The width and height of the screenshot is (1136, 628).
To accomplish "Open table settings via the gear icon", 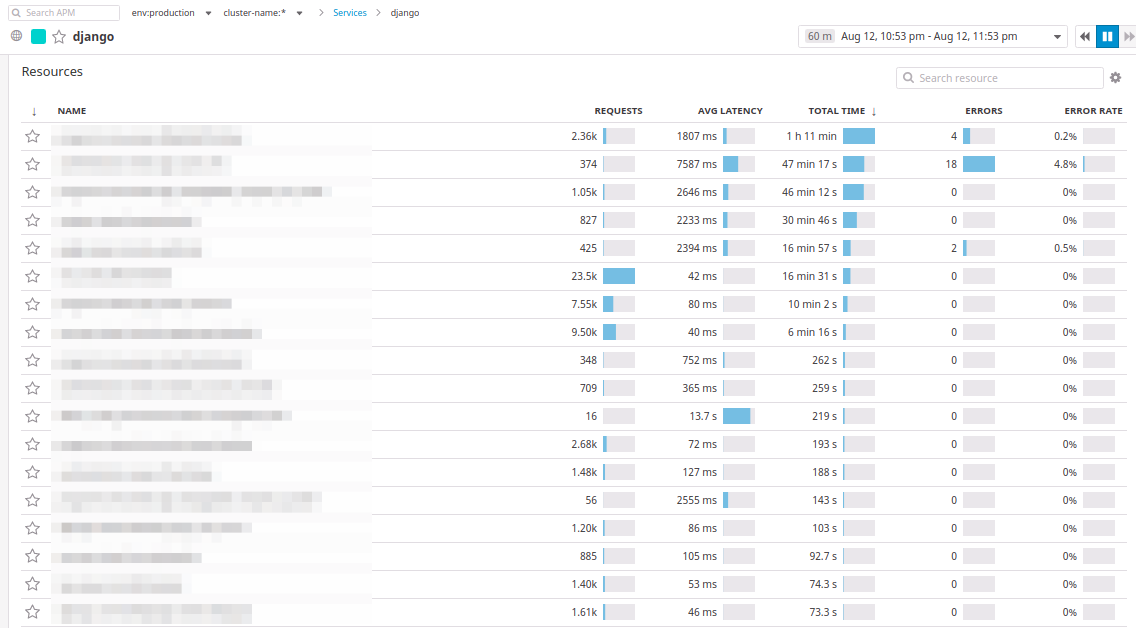I will 1116,77.
